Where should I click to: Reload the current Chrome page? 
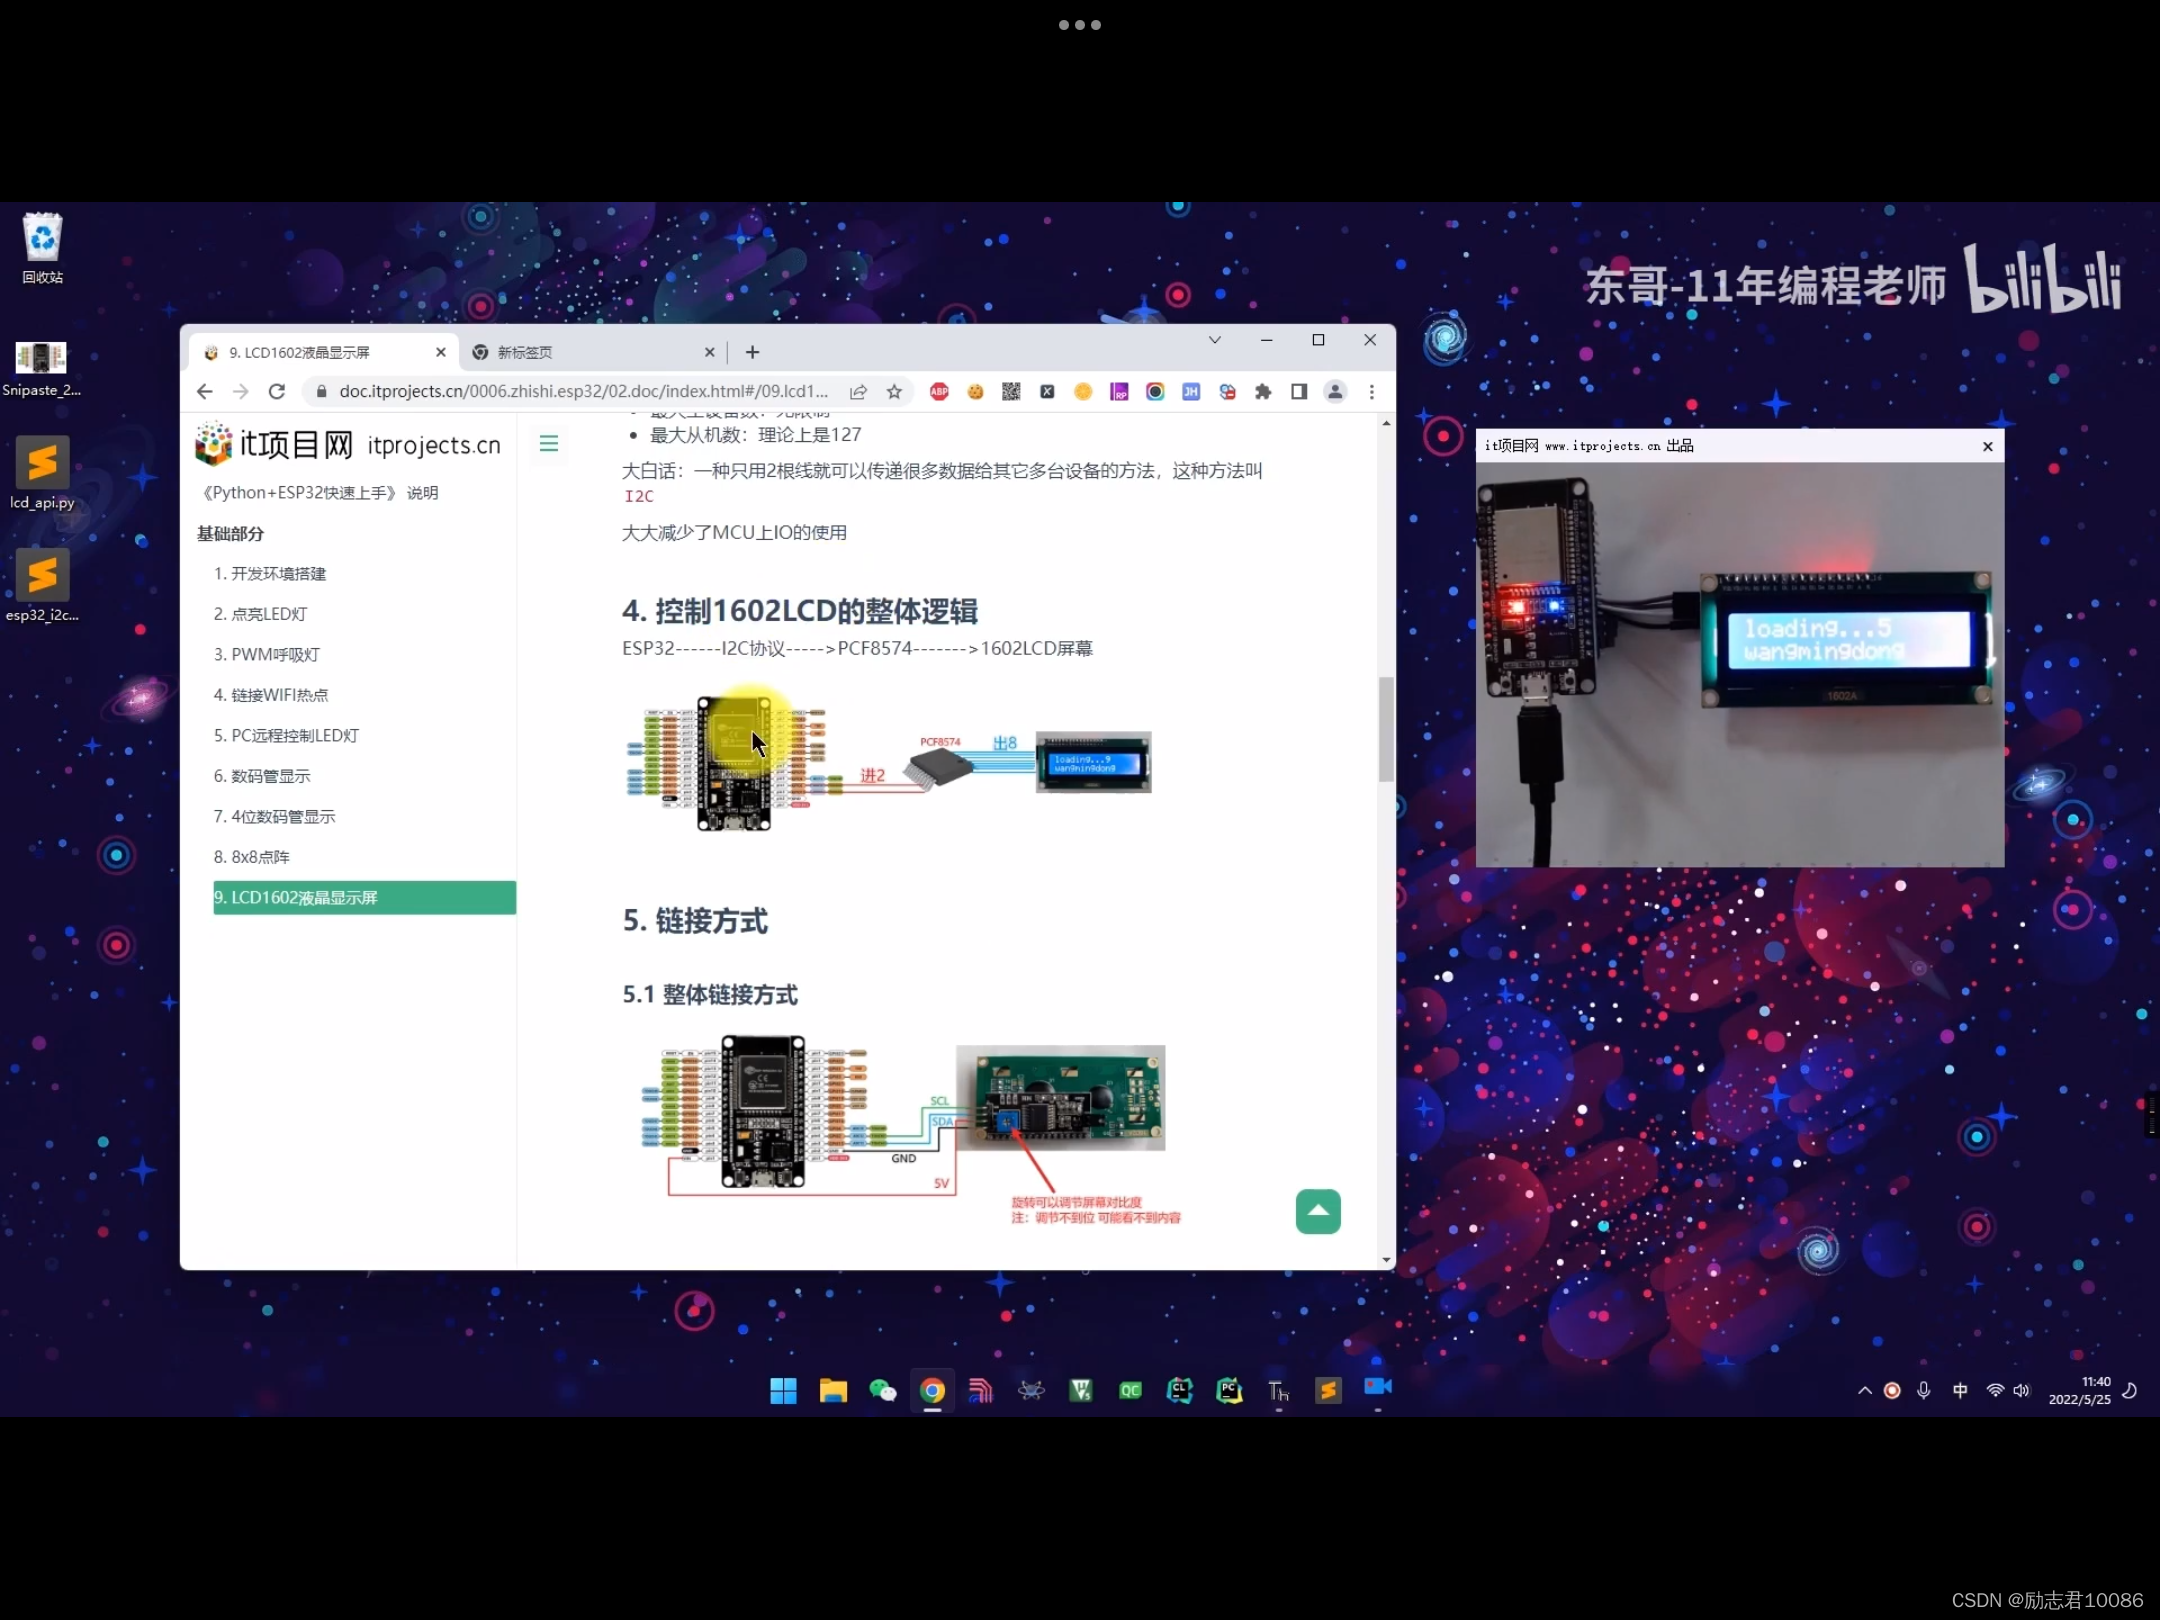click(x=277, y=392)
